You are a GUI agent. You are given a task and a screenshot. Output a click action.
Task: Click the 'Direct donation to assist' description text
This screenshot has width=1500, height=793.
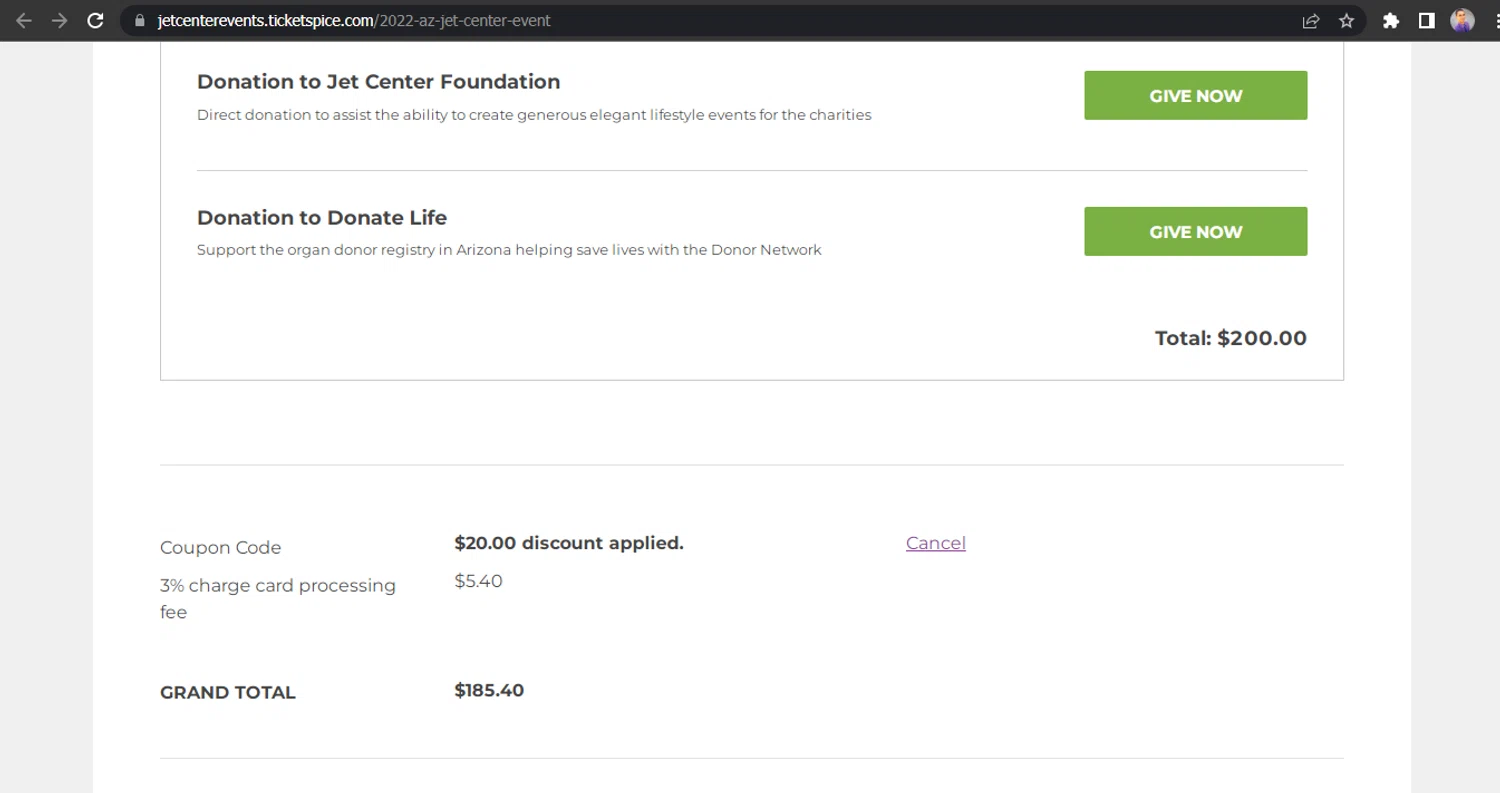[534, 115]
